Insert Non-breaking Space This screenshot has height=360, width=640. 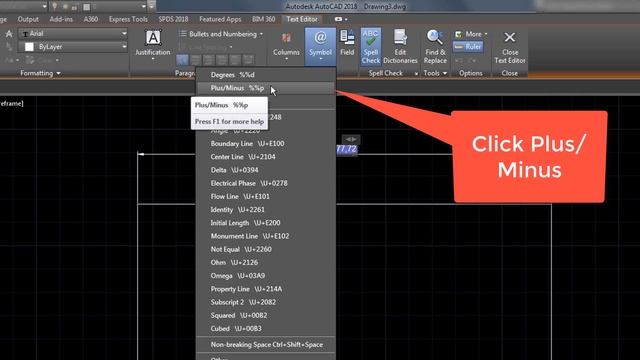[x=266, y=344]
